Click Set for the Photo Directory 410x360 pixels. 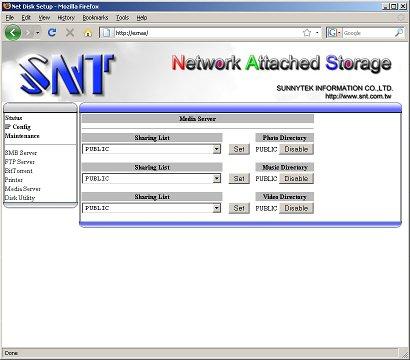click(239, 149)
